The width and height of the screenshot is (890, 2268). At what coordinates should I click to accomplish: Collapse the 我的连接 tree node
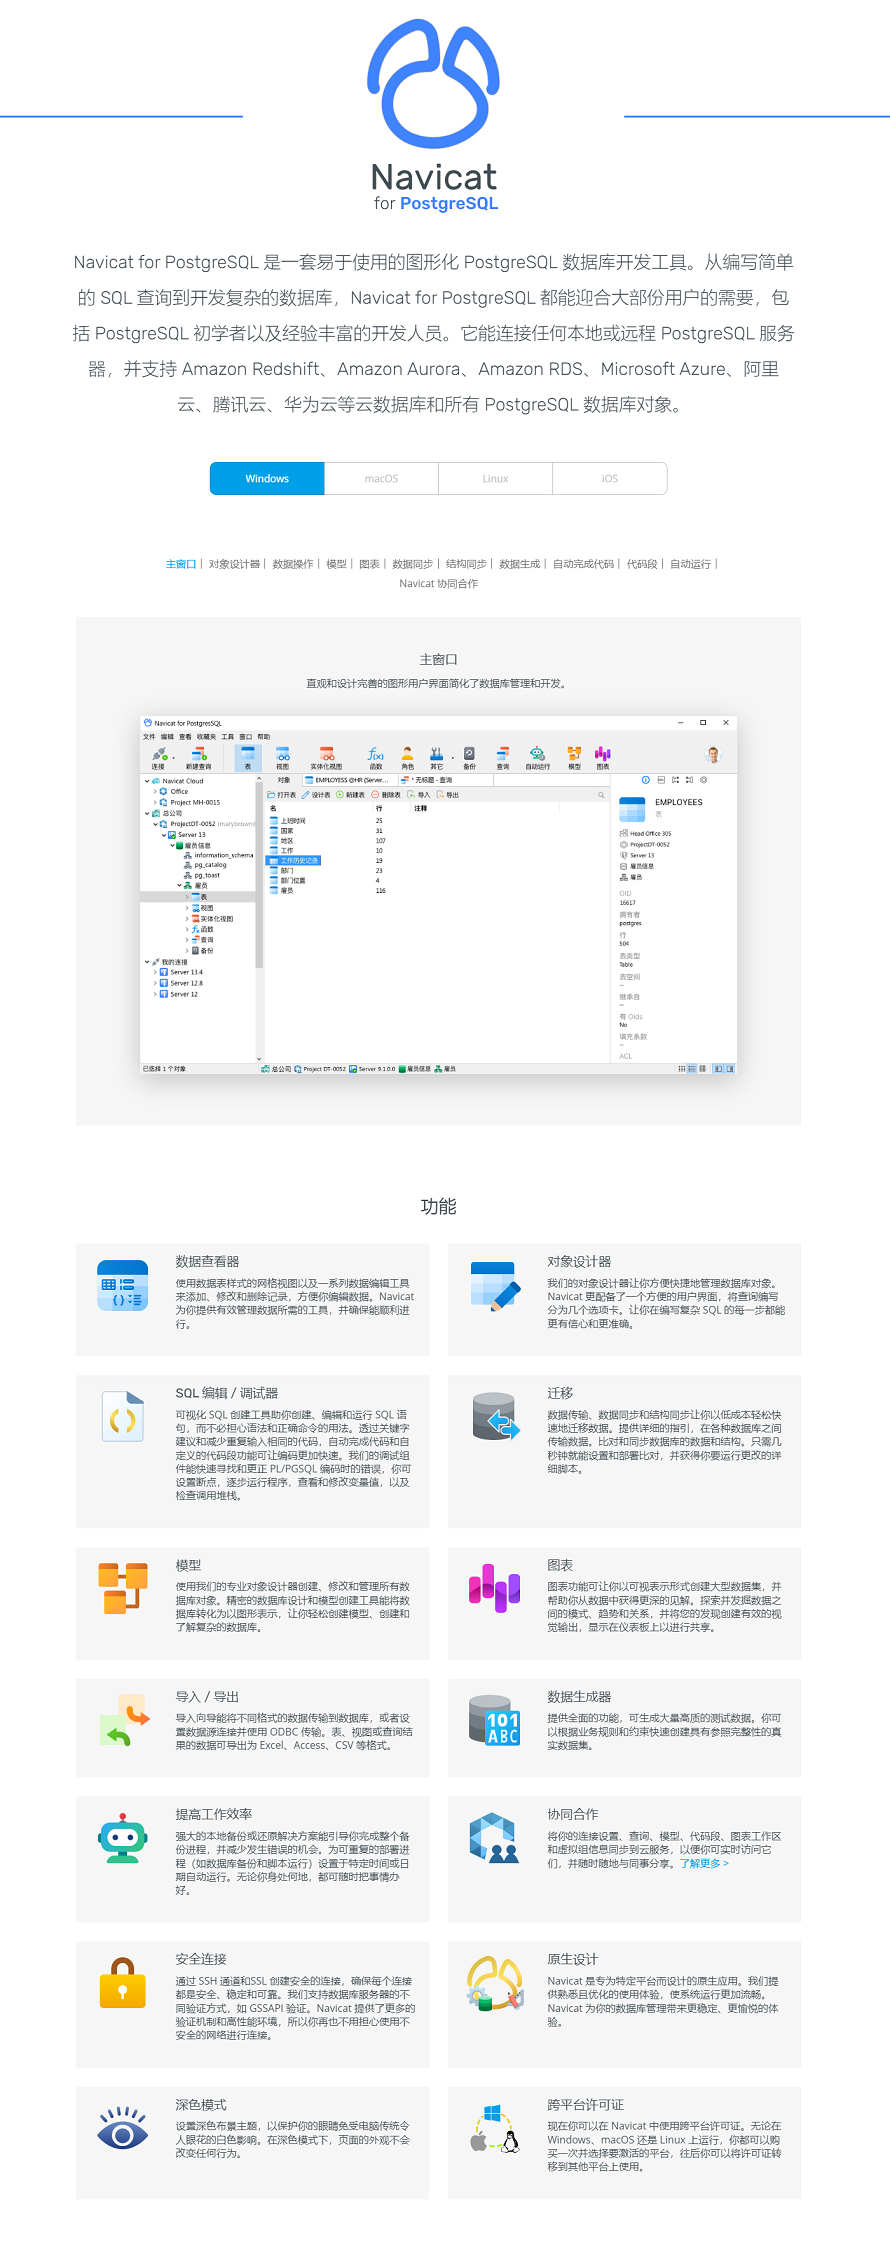(x=147, y=962)
